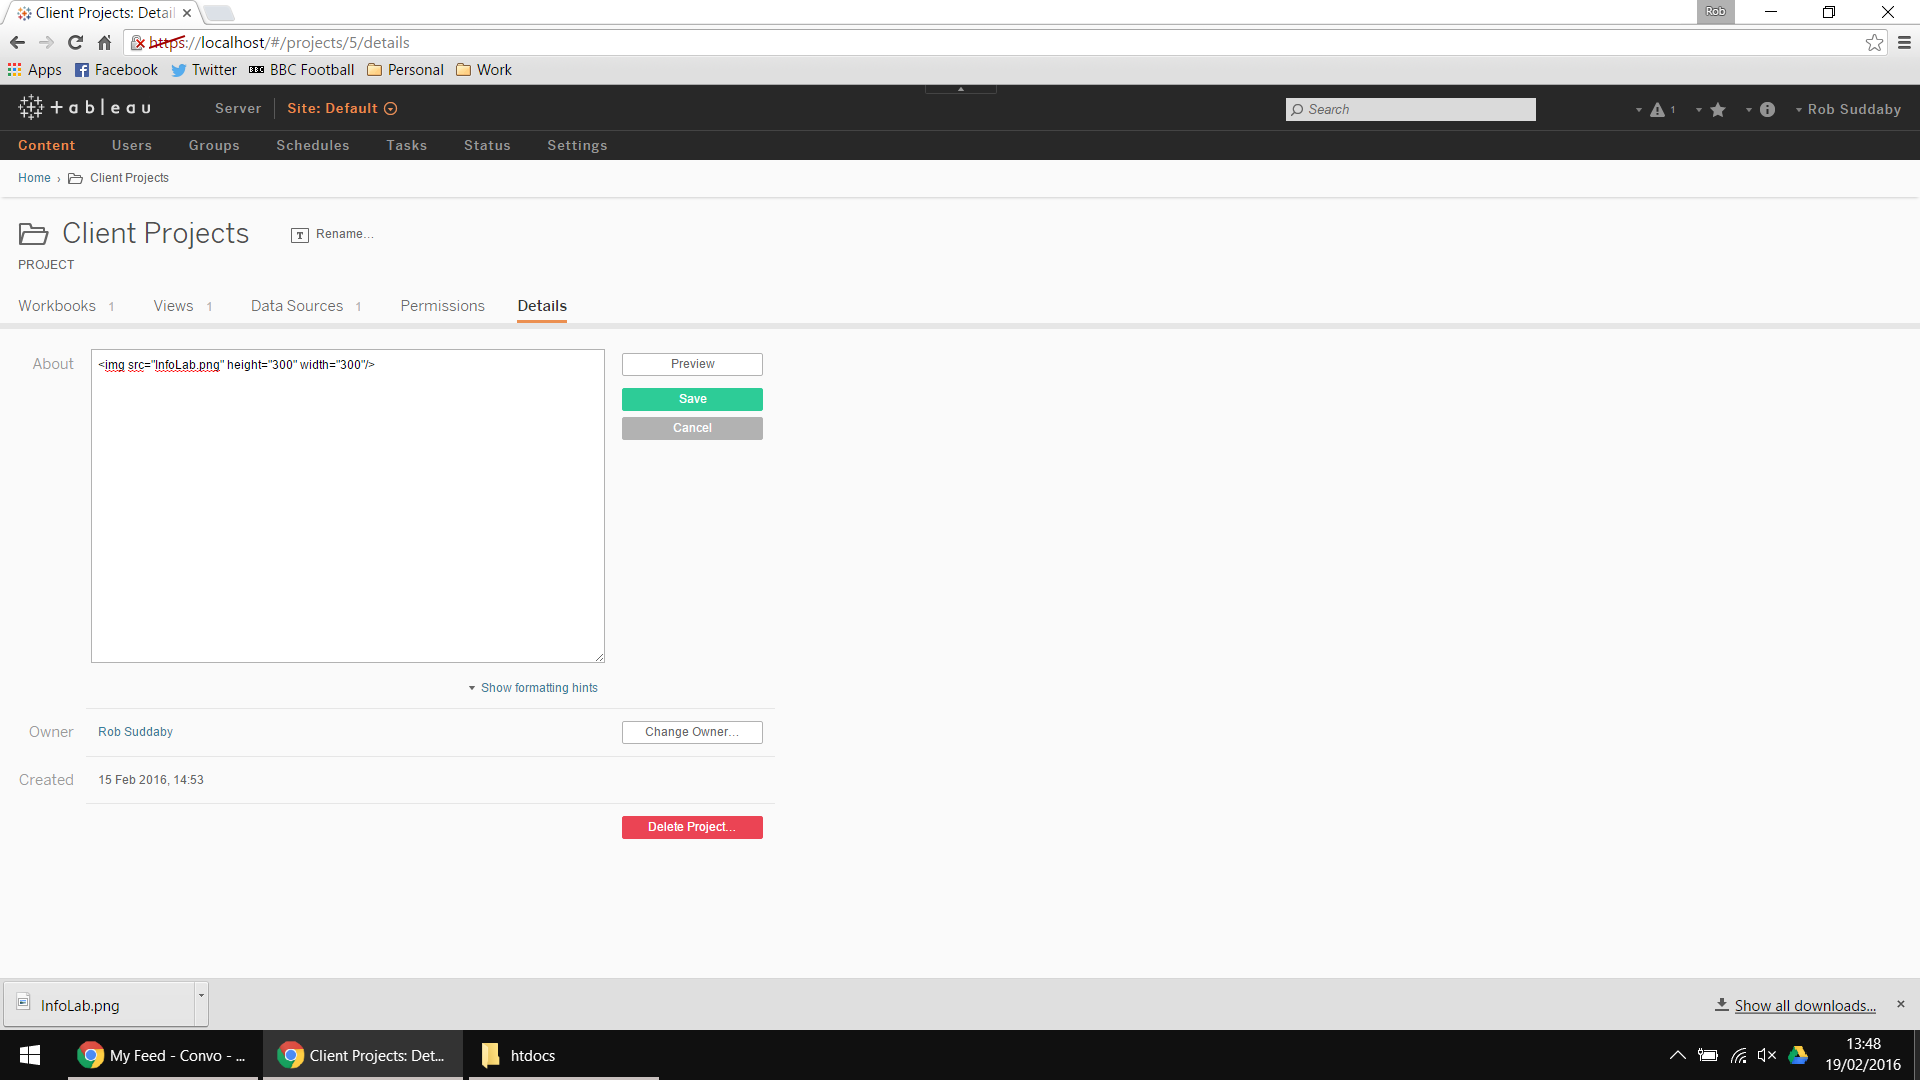1920x1080 pixels.
Task: Click the Change Owner button
Action: pos(692,732)
